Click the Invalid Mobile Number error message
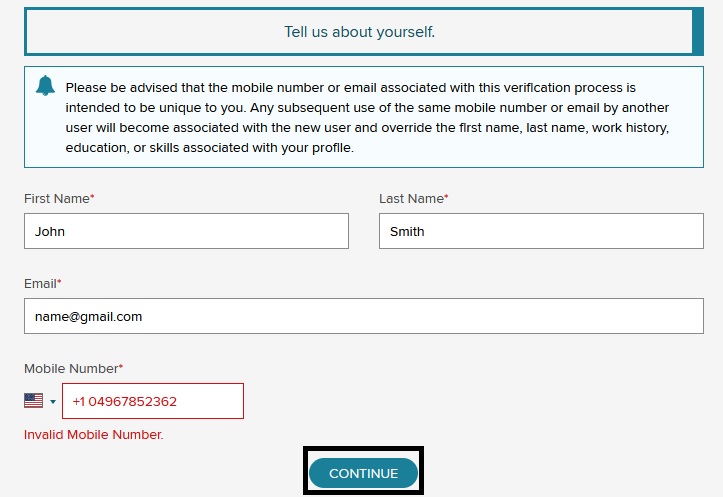Image resolution: width=723 pixels, height=497 pixels. (94, 435)
